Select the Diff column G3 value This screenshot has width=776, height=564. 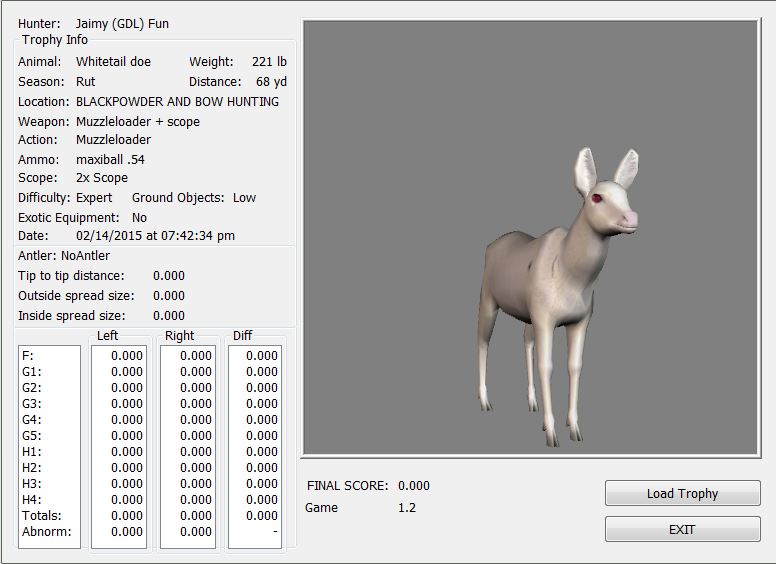coord(262,403)
